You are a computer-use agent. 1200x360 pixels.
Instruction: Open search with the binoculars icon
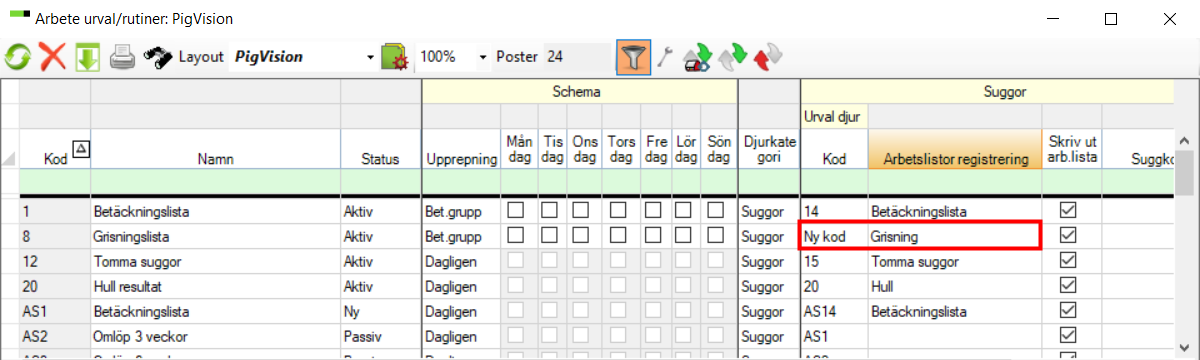tap(157, 57)
